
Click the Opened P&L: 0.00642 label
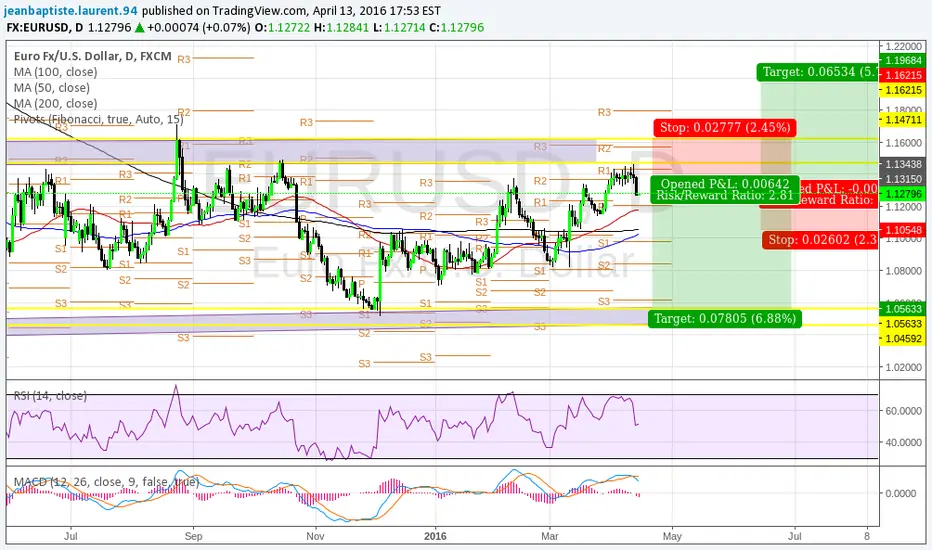(725, 184)
